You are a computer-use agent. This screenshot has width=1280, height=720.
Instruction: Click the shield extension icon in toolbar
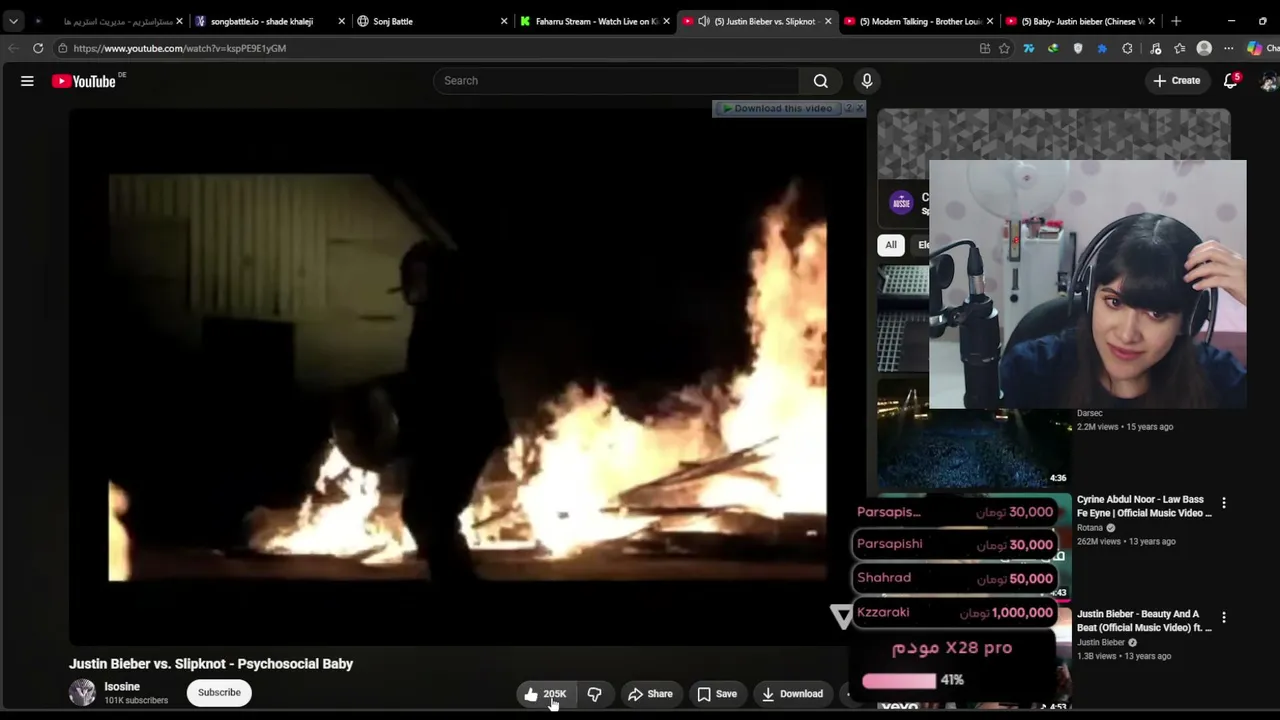(1078, 48)
